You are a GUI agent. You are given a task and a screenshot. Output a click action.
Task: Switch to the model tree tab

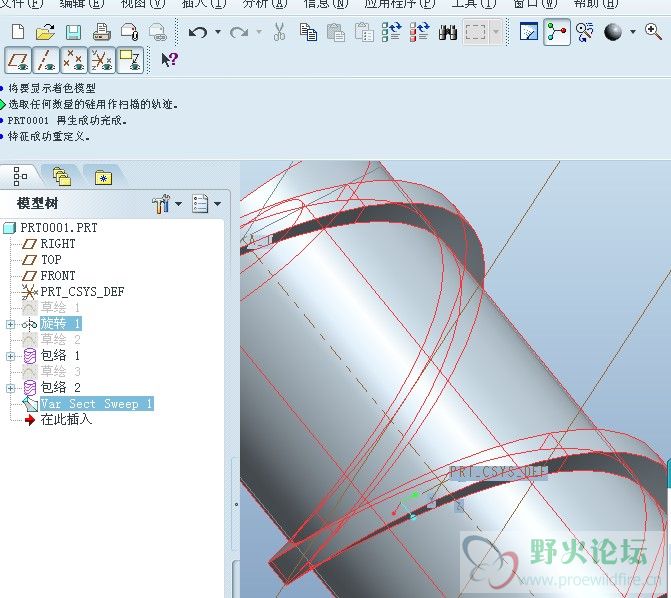[20, 176]
